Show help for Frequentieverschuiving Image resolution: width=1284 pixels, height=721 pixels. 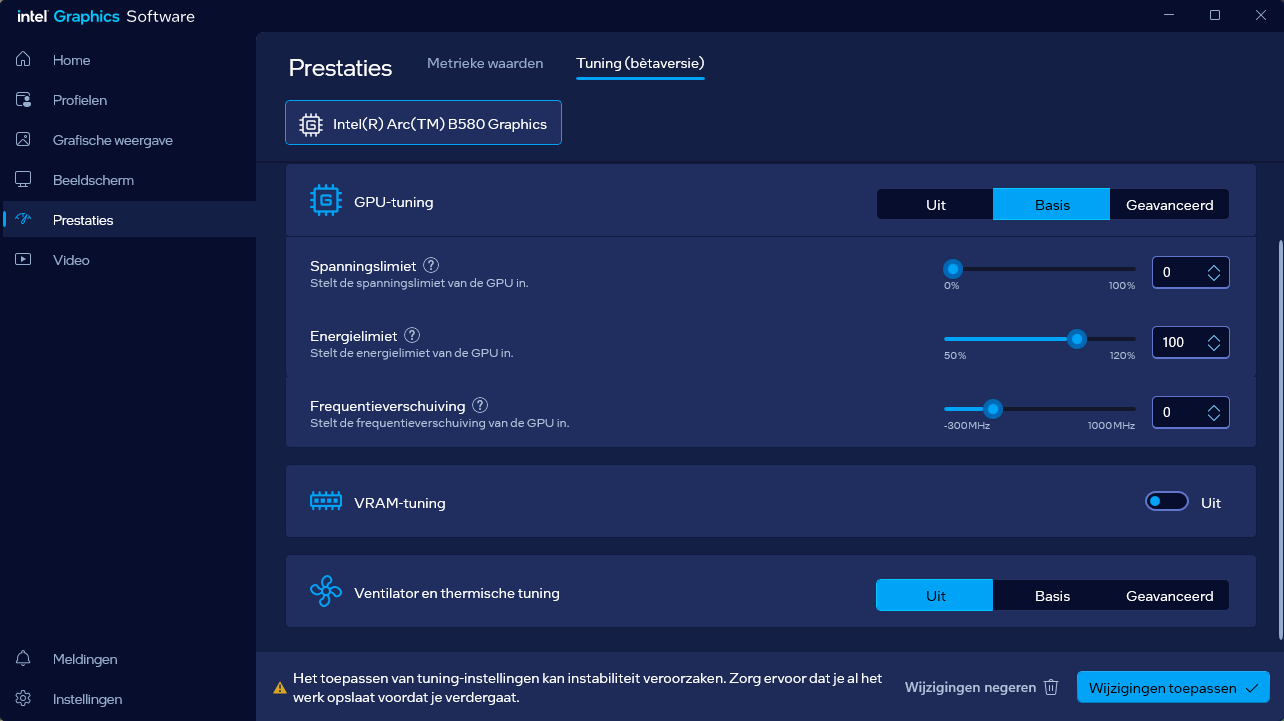click(x=480, y=405)
